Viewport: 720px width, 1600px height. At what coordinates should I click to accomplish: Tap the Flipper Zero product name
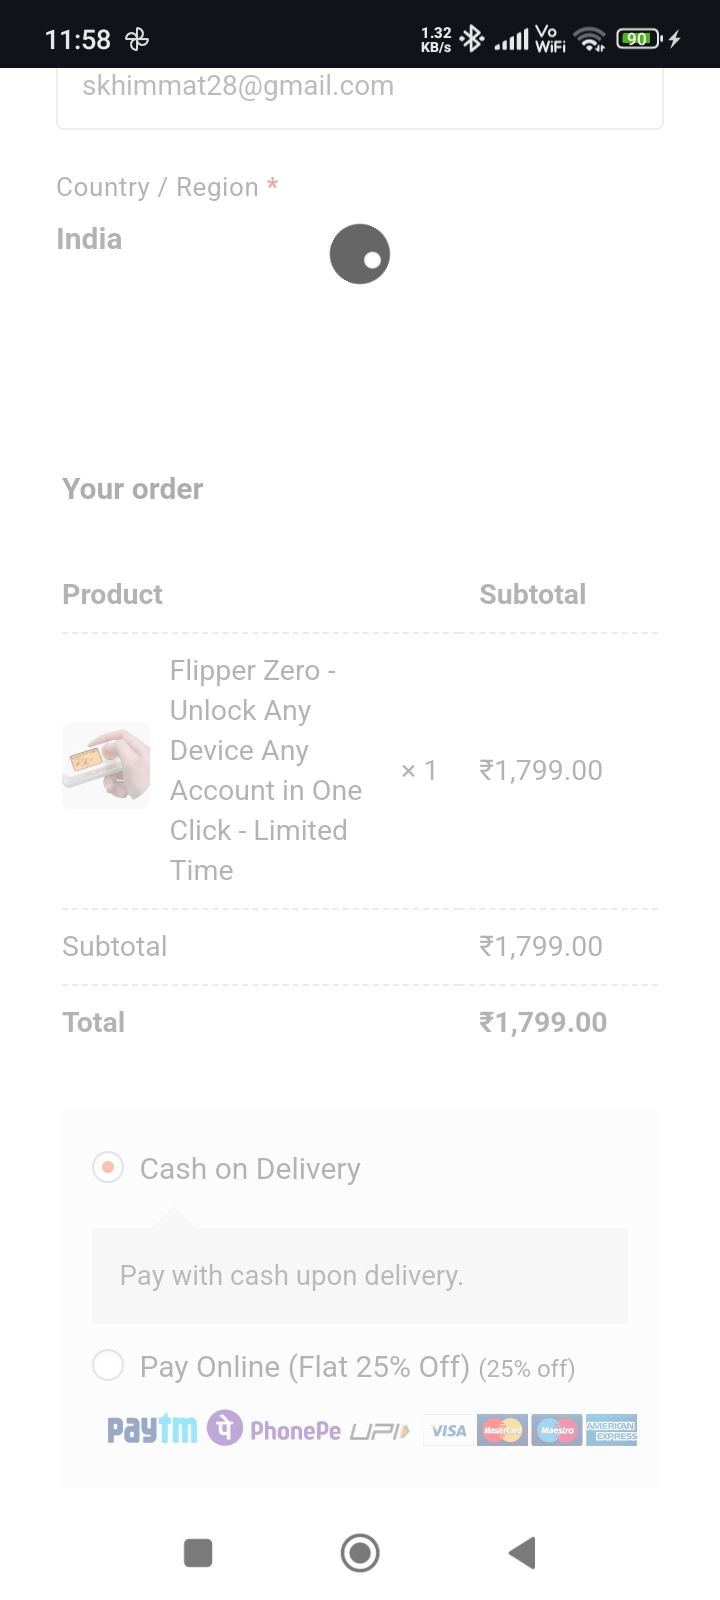point(265,770)
